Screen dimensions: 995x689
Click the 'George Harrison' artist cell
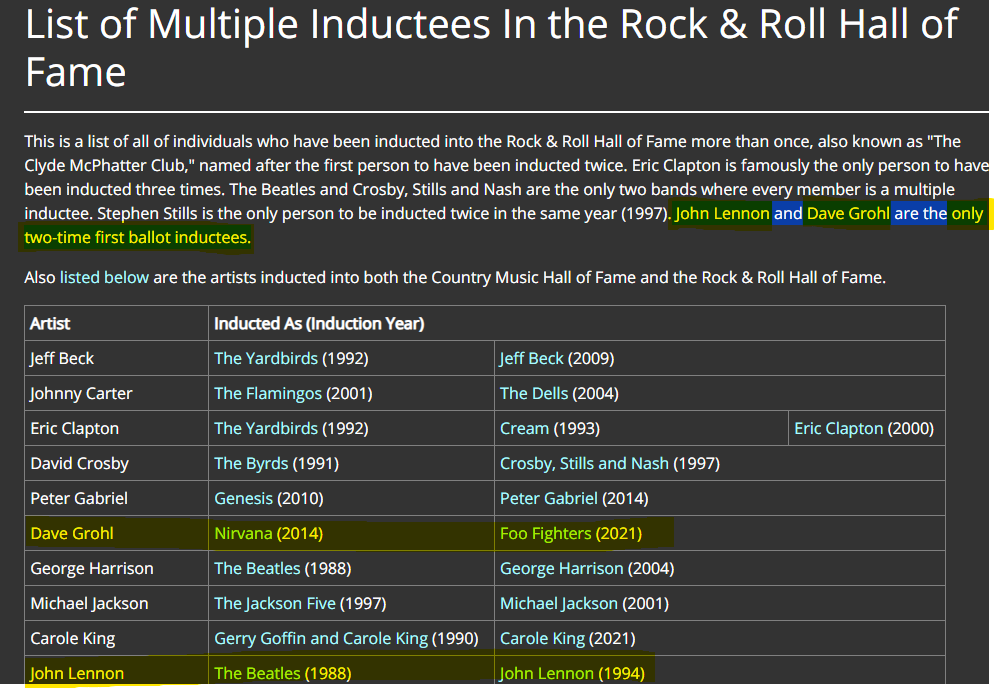pos(116,568)
